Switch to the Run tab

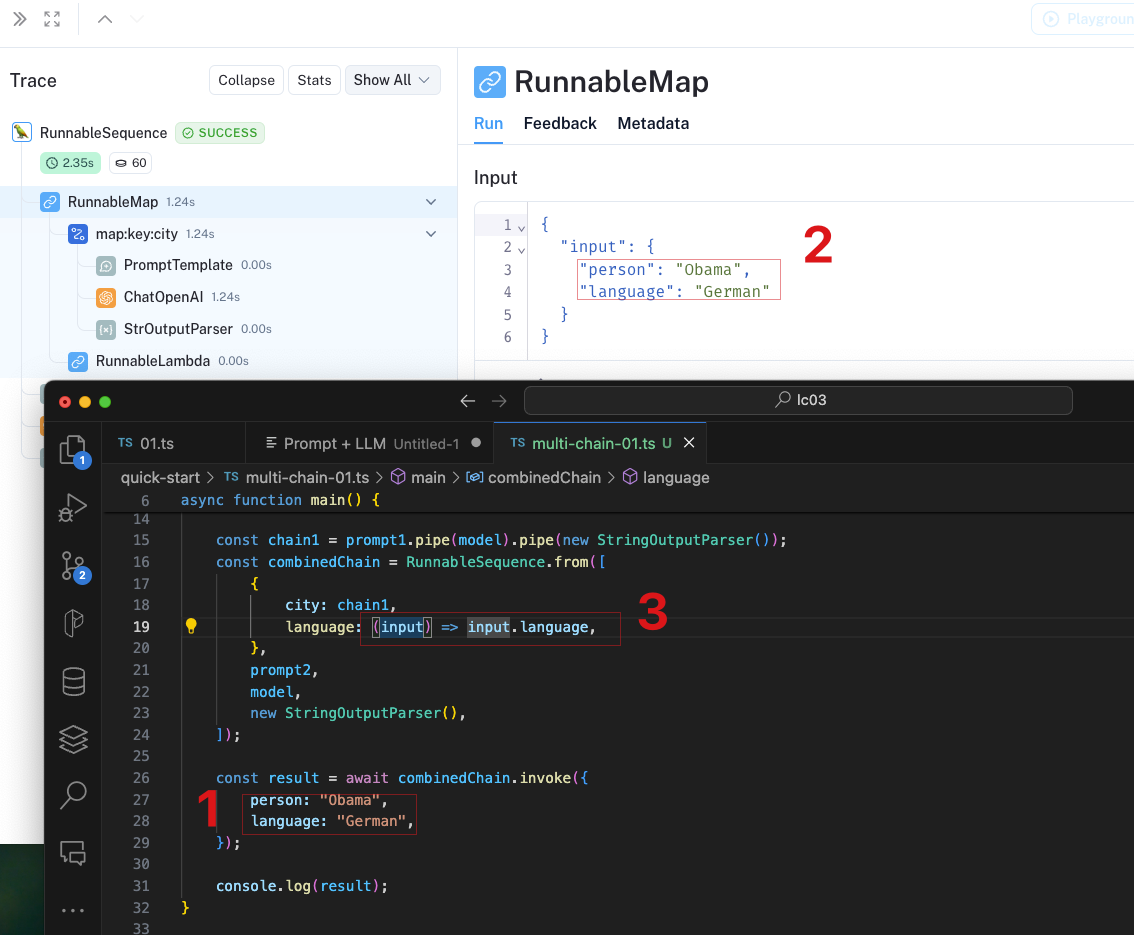[488, 124]
